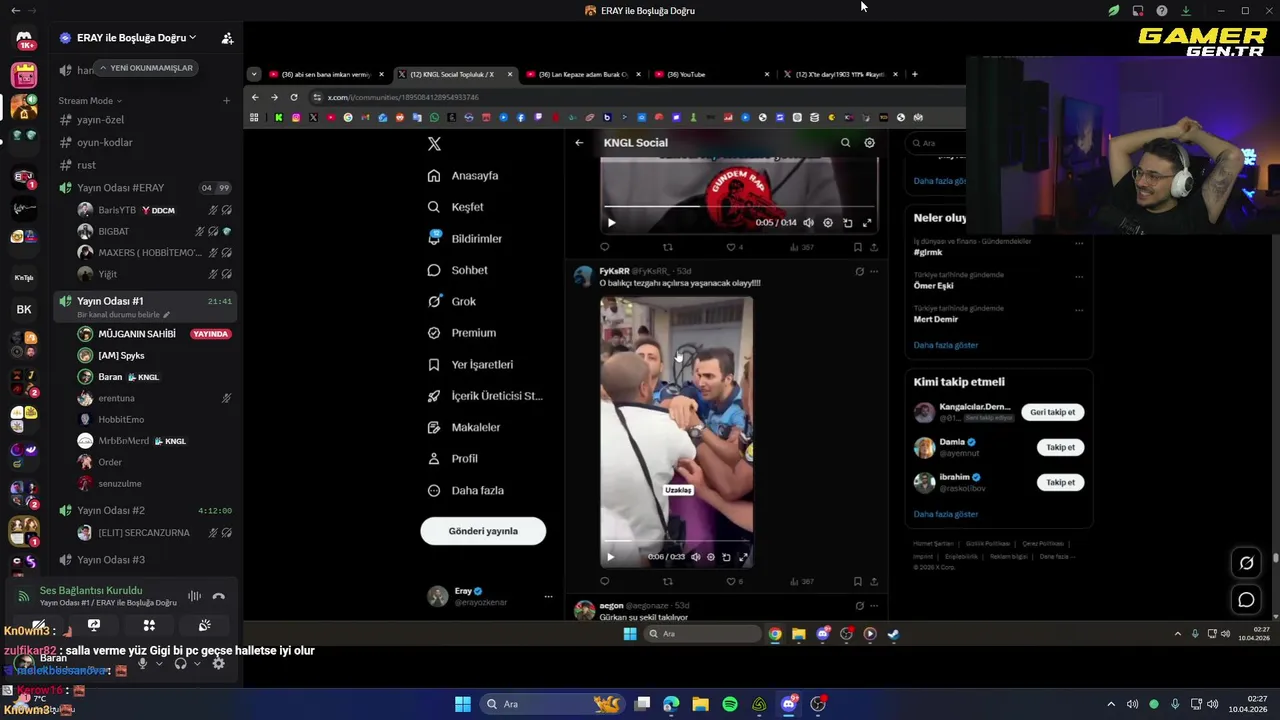The width and height of the screenshot is (1280, 720).
Task: Like the FyKsRR post with 6 likes
Action: click(x=734, y=581)
